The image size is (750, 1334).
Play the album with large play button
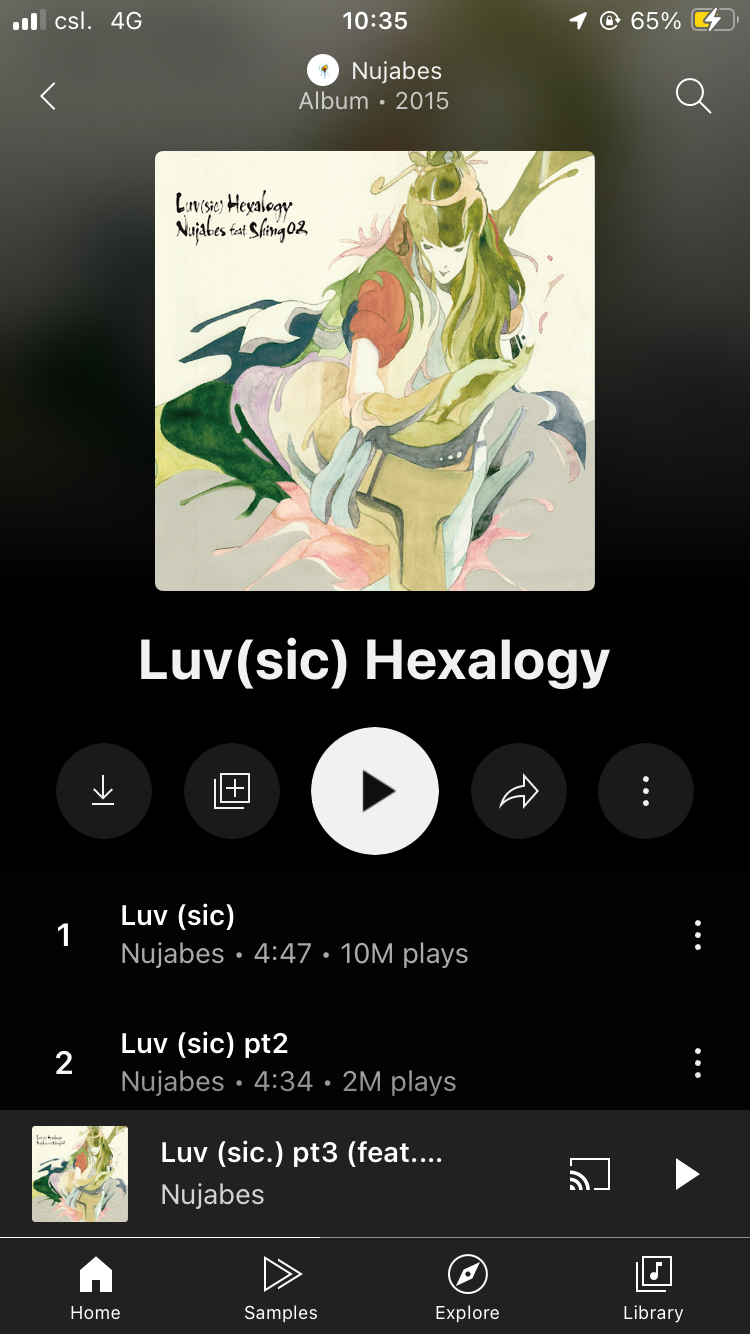(375, 790)
